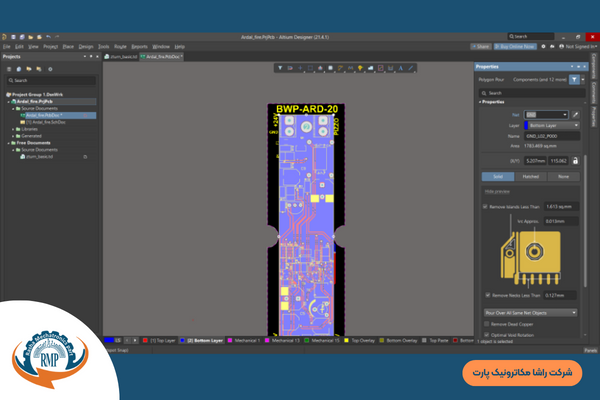Image resolution: width=600 pixels, height=400 pixels.
Task: Collapse the Source Documents folder under Ardal_fire.PrjPcb
Action: pyautogui.click(x=12, y=108)
